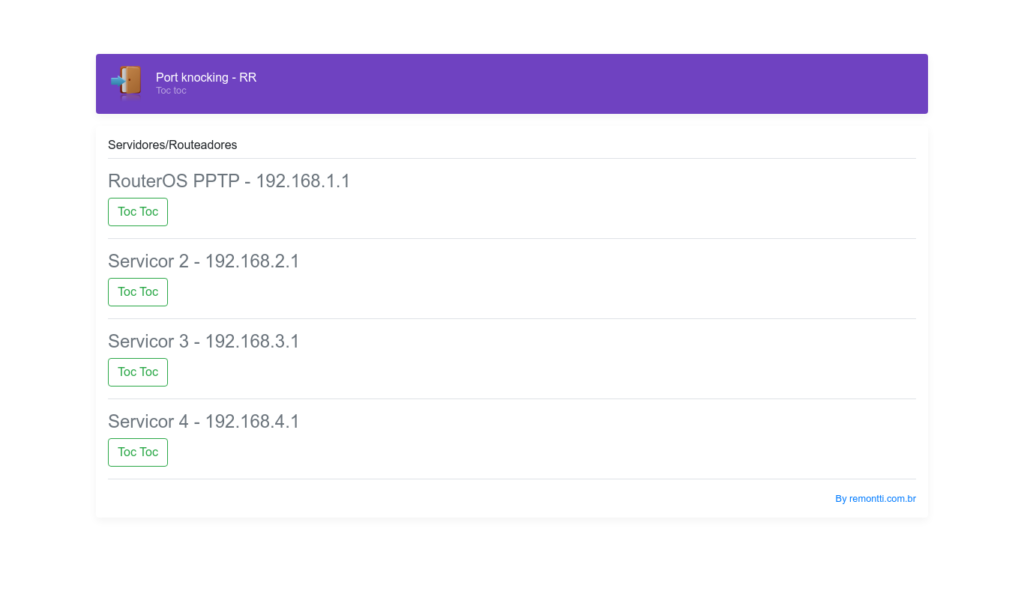This screenshot has height=594, width=1024.
Task: Click the divider line above the footer link
Action: pos(511,479)
